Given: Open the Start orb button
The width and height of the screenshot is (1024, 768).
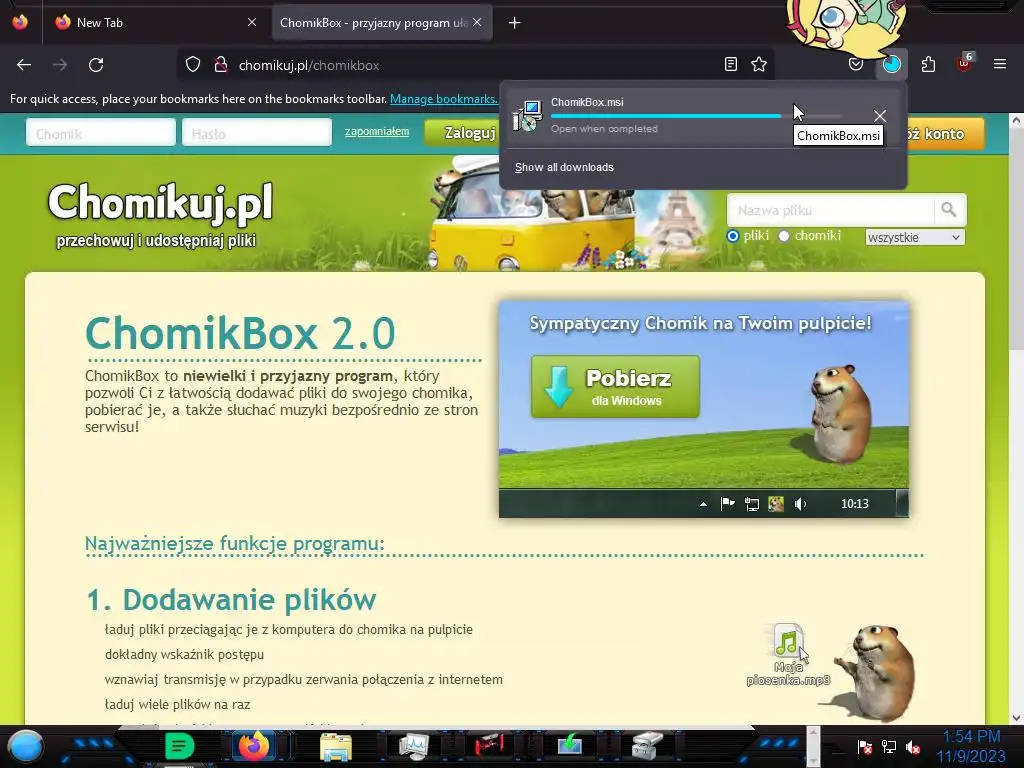Looking at the screenshot, I should click(x=25, y=746).
